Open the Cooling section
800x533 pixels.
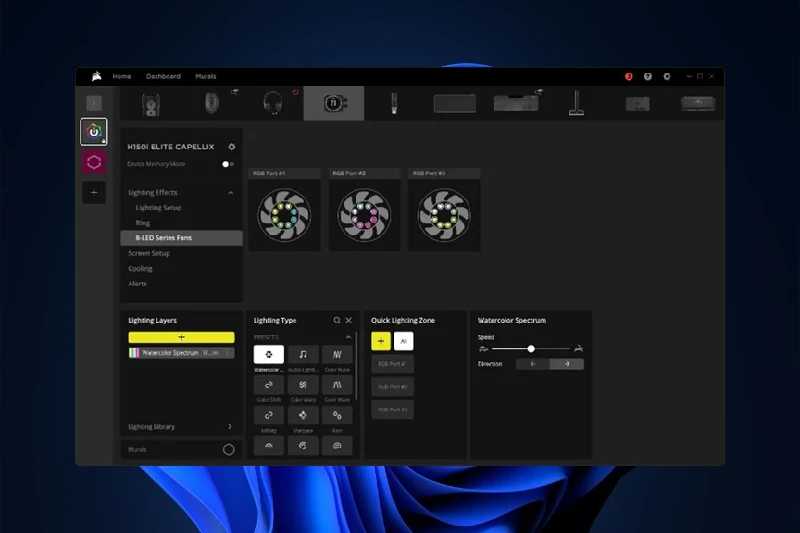tap(140, 268)
